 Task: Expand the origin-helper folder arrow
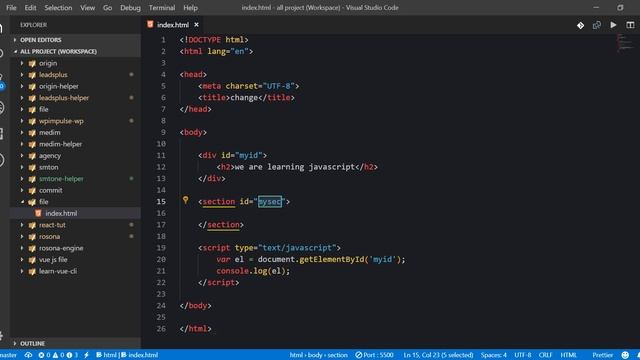[22, 87]
